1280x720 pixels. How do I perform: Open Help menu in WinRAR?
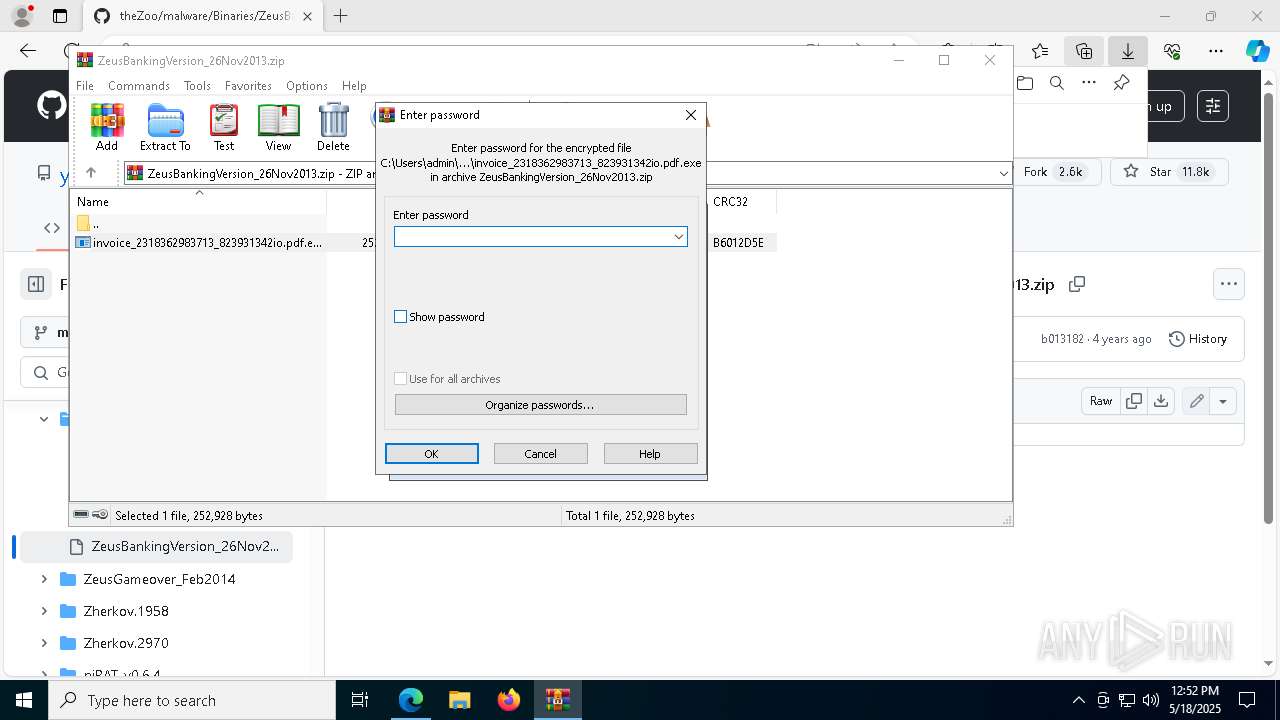[x=354, y=86]
